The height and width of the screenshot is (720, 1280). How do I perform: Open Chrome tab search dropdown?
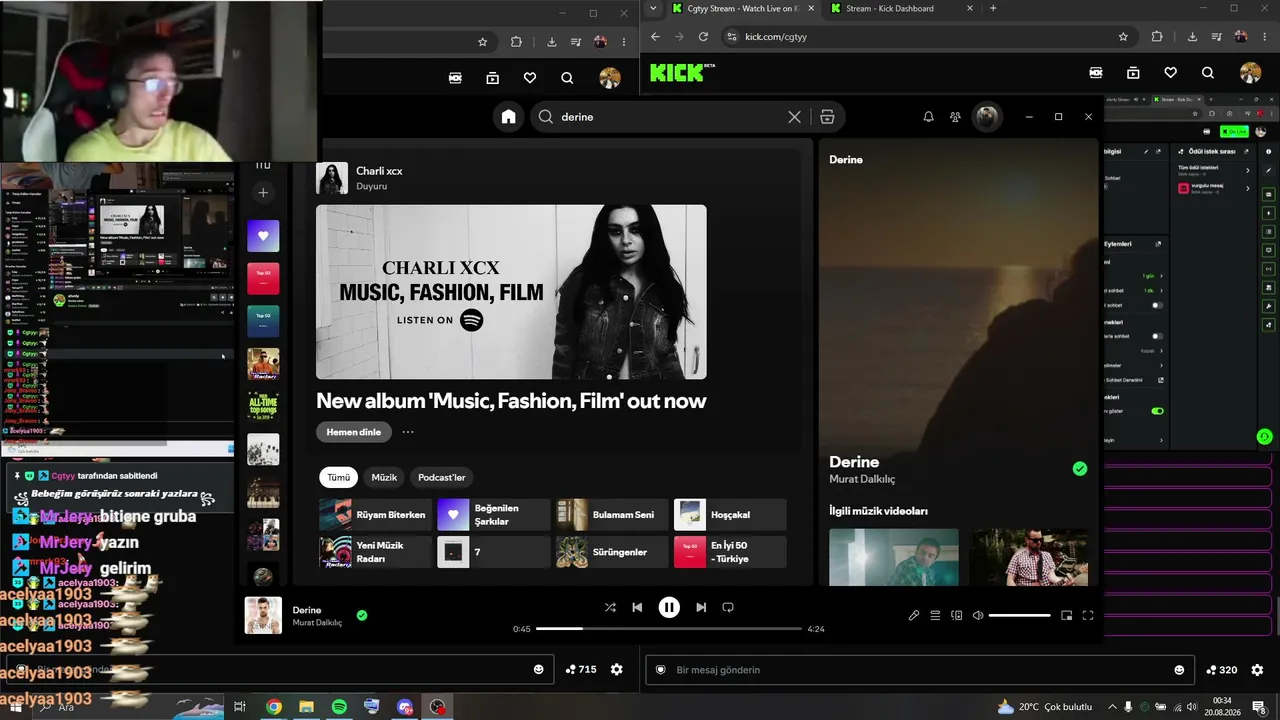(x=653, y=8)
